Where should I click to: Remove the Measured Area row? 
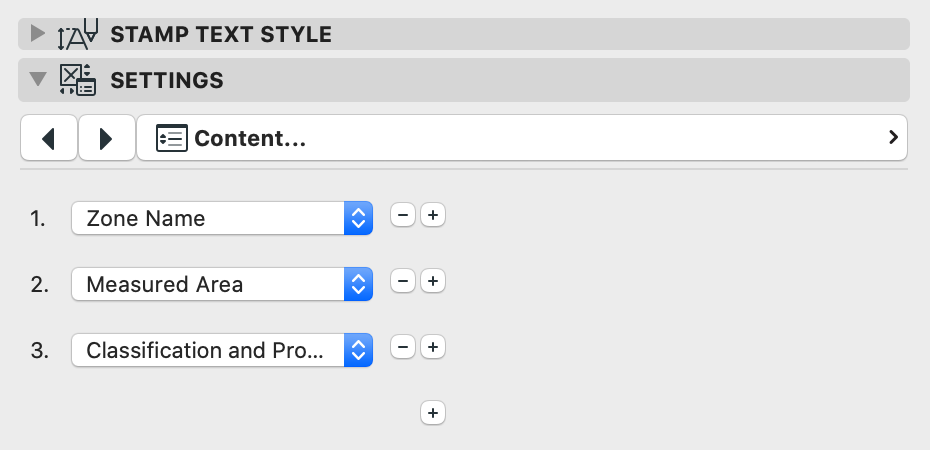click(x=402, y=282)
